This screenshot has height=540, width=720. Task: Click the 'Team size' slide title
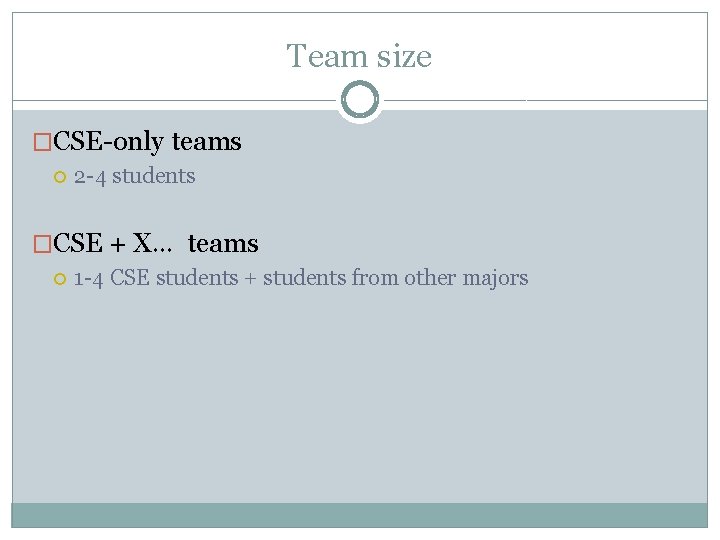tap(359, 56)
